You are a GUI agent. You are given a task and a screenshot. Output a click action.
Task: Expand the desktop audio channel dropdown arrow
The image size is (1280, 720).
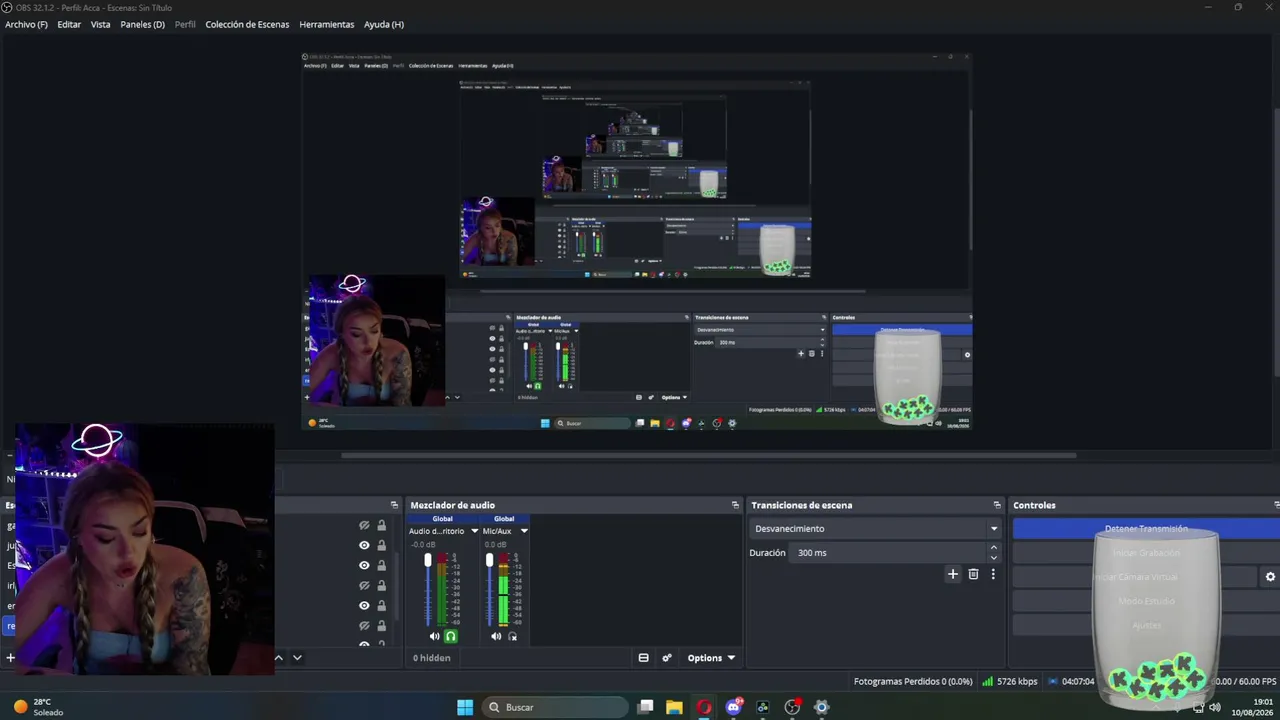point(474,531)
